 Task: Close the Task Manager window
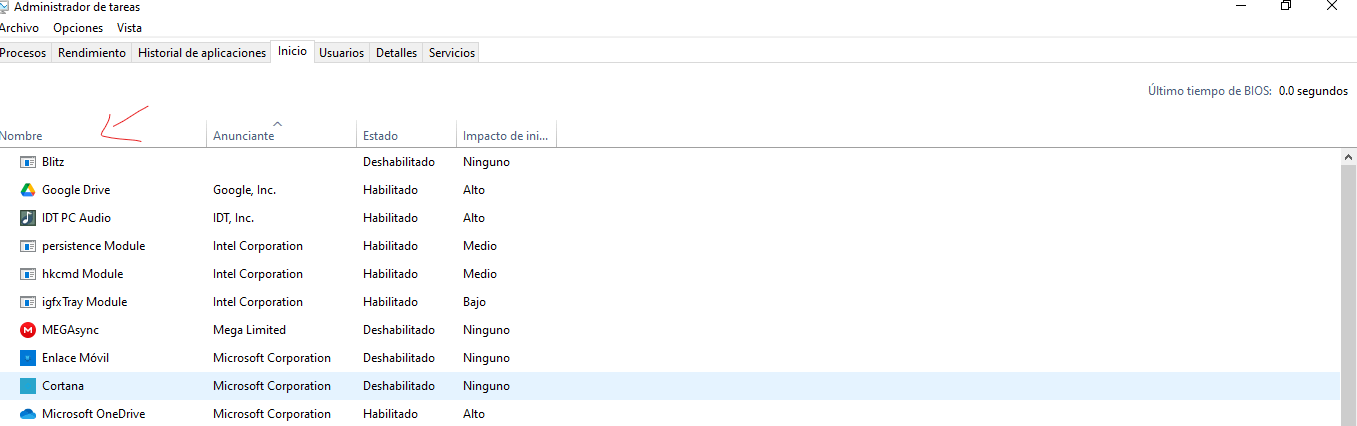click(x=1333, y=6)
